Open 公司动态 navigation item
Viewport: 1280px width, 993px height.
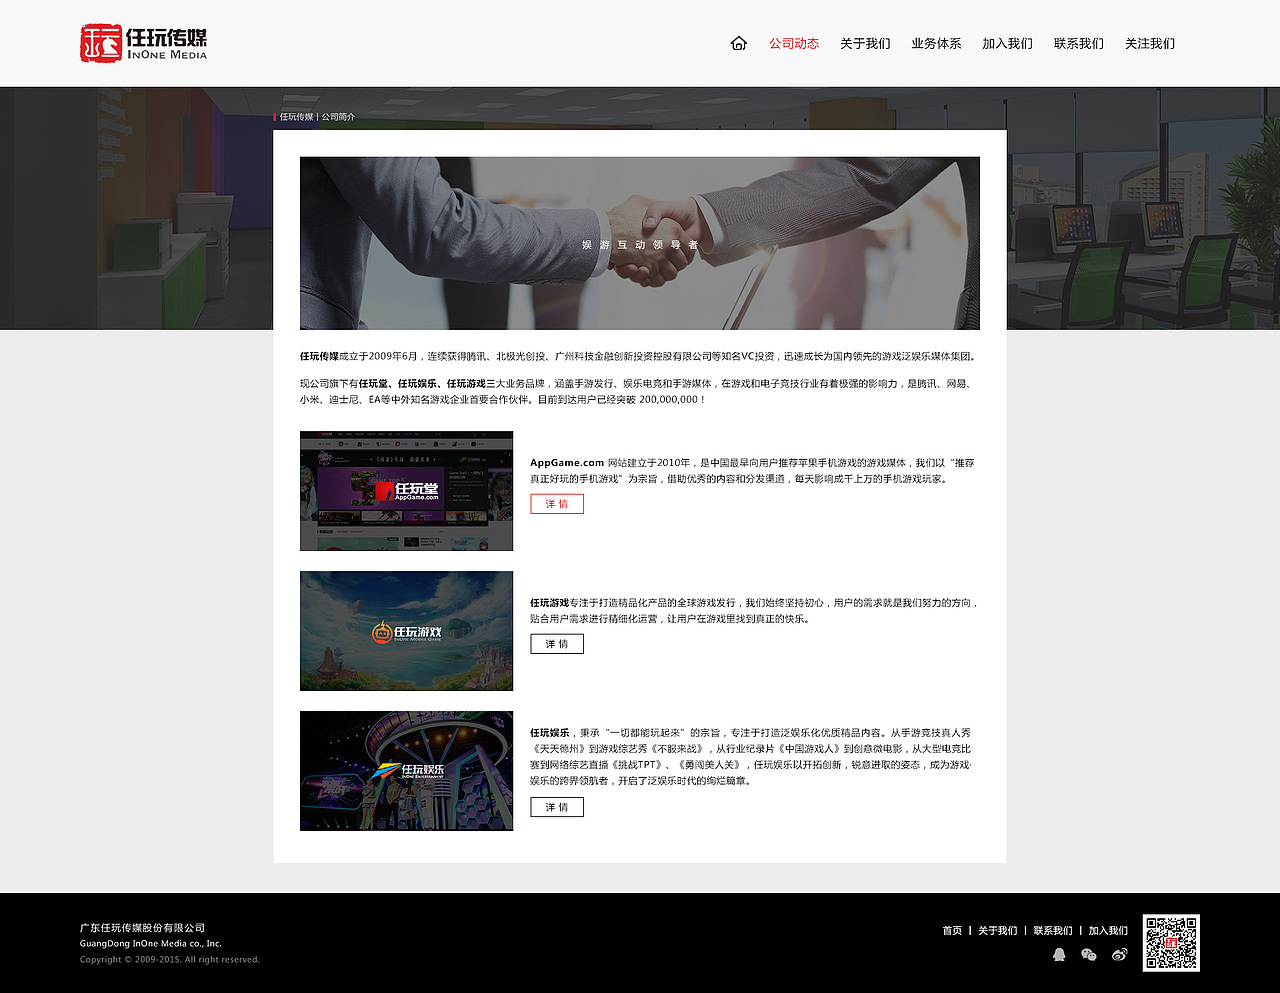794,43
